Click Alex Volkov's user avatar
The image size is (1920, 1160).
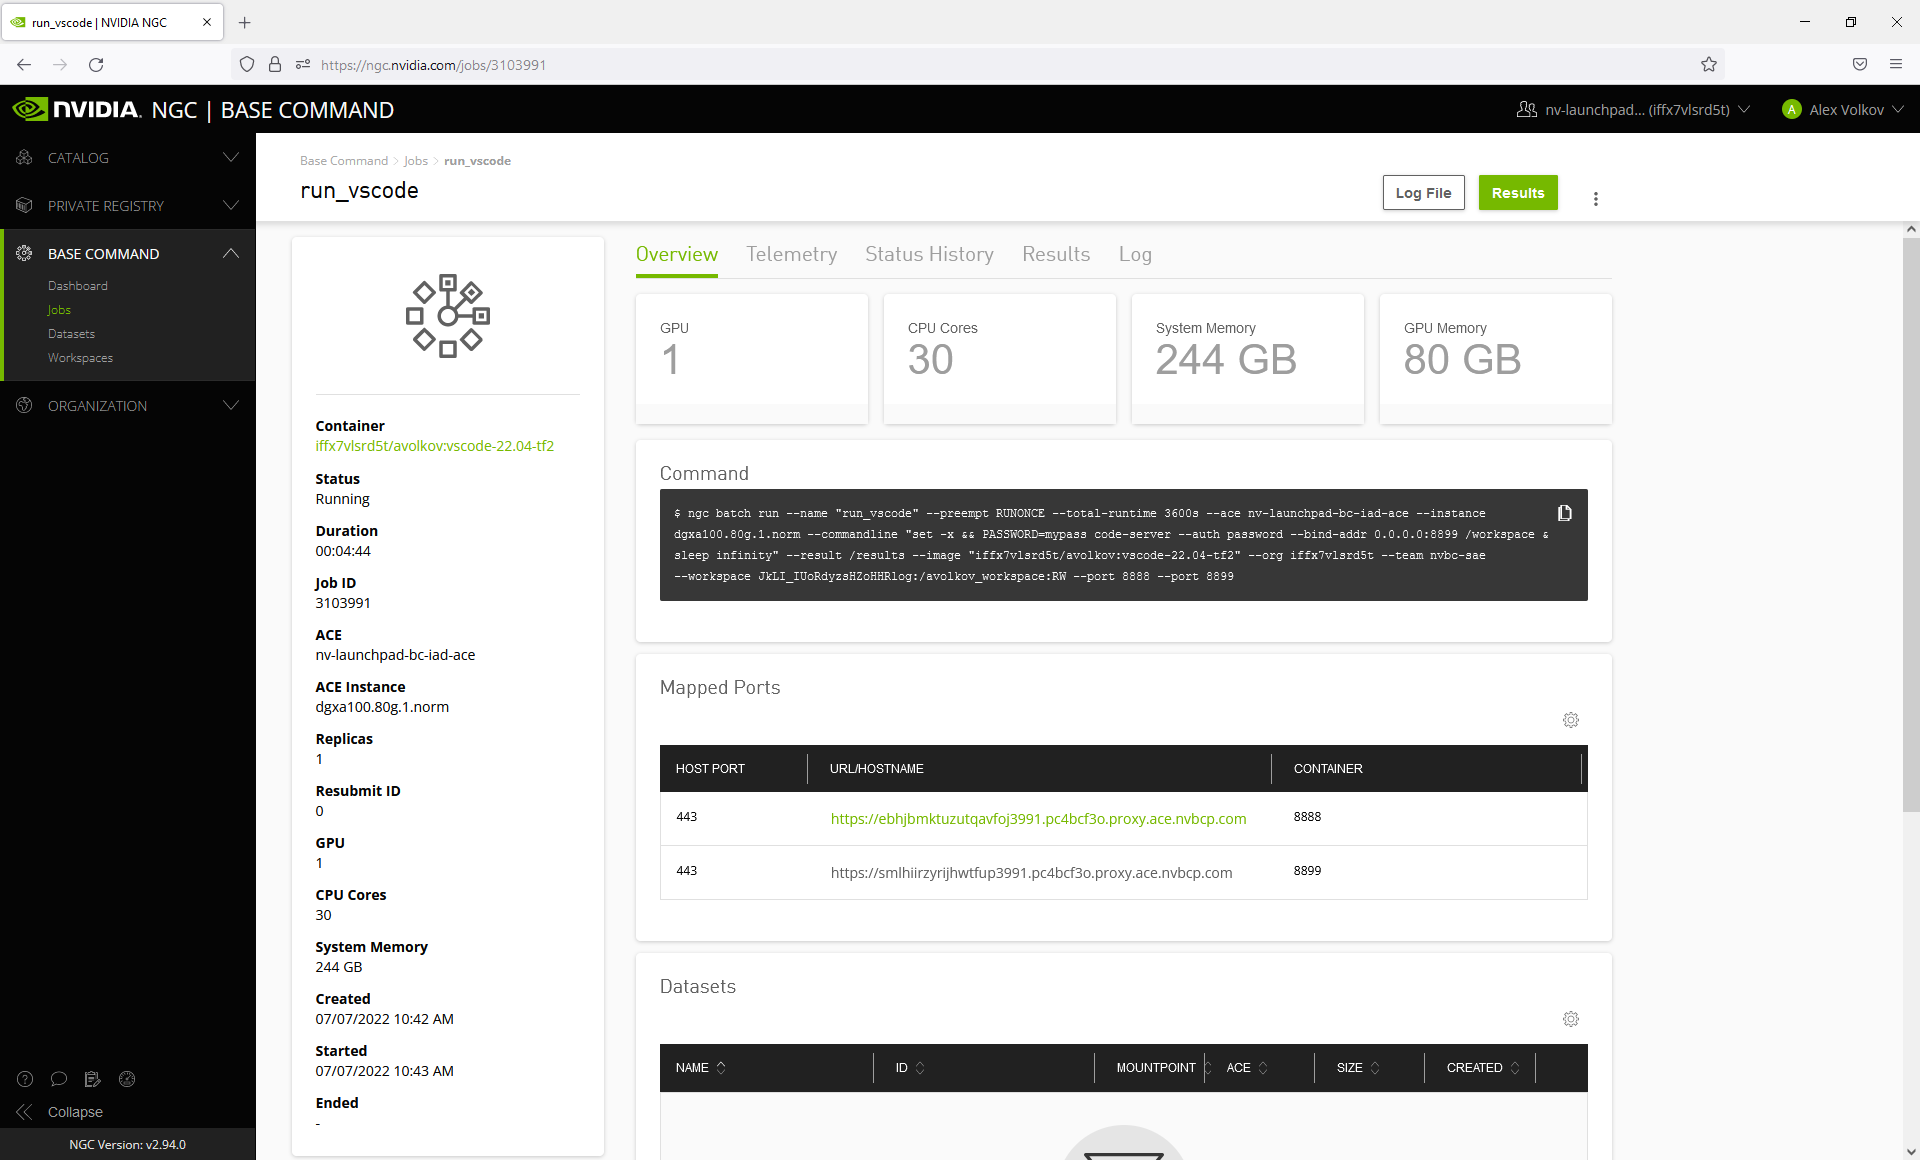[x=1792, y=109]
